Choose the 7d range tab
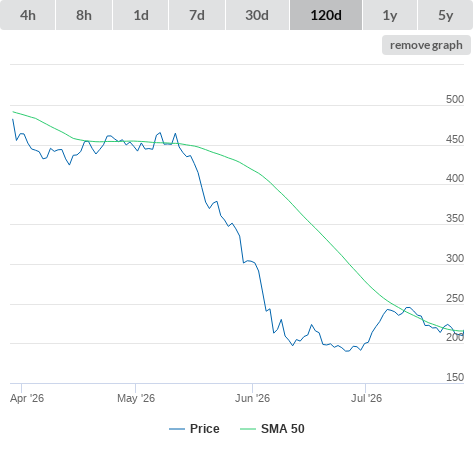The image size is (474, 455). pyautogui.click(x=197, y=15)
